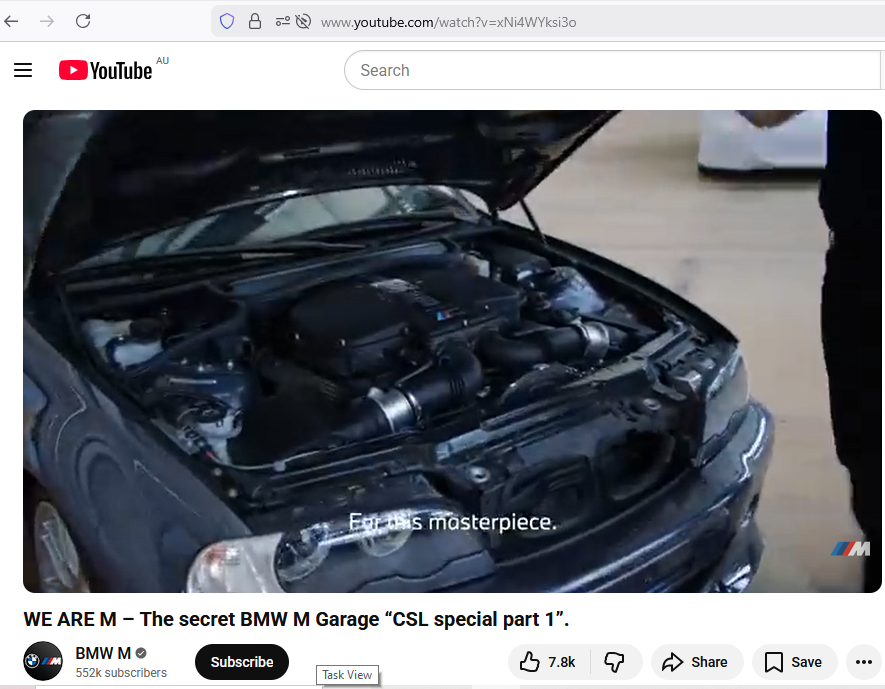
Task: Dislike the video with thumbs down
Action: point(615,662)
